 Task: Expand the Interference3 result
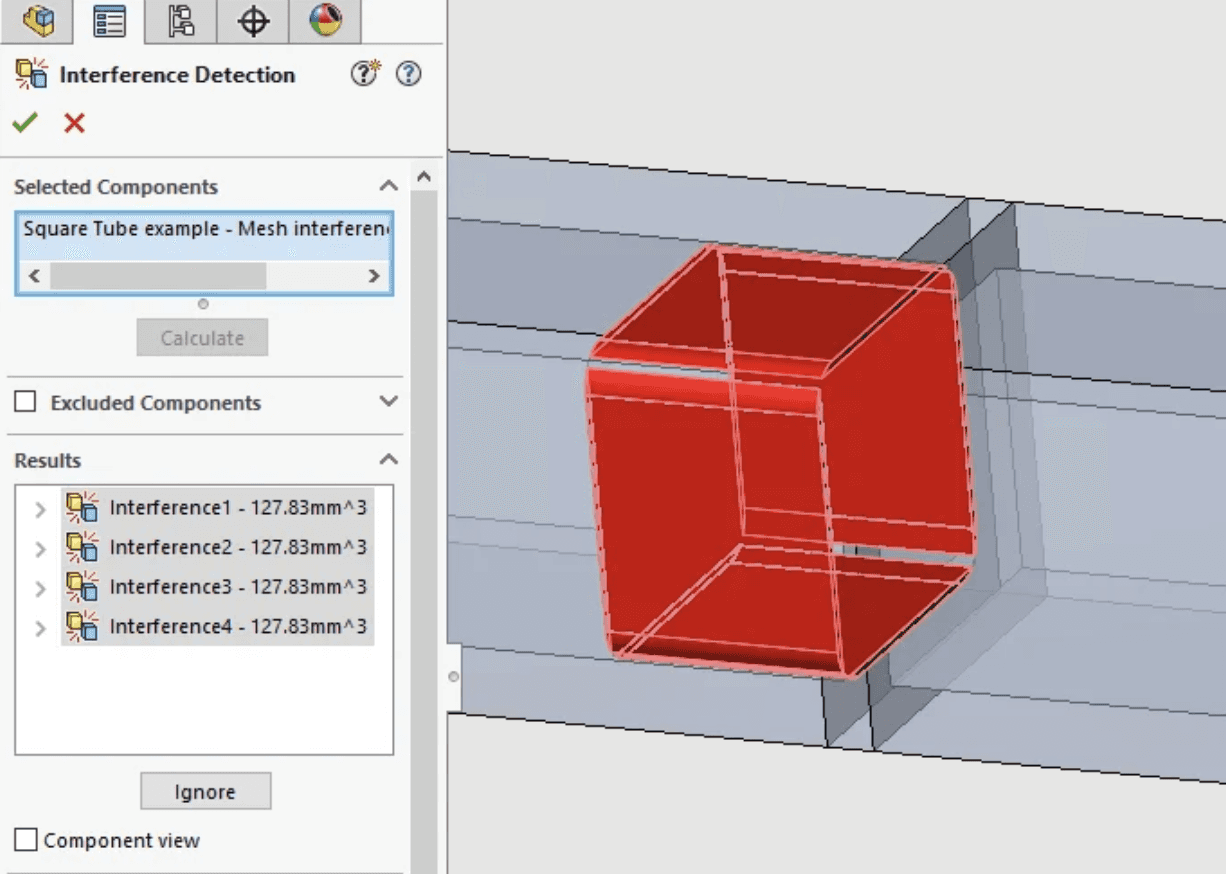[40, 588]
